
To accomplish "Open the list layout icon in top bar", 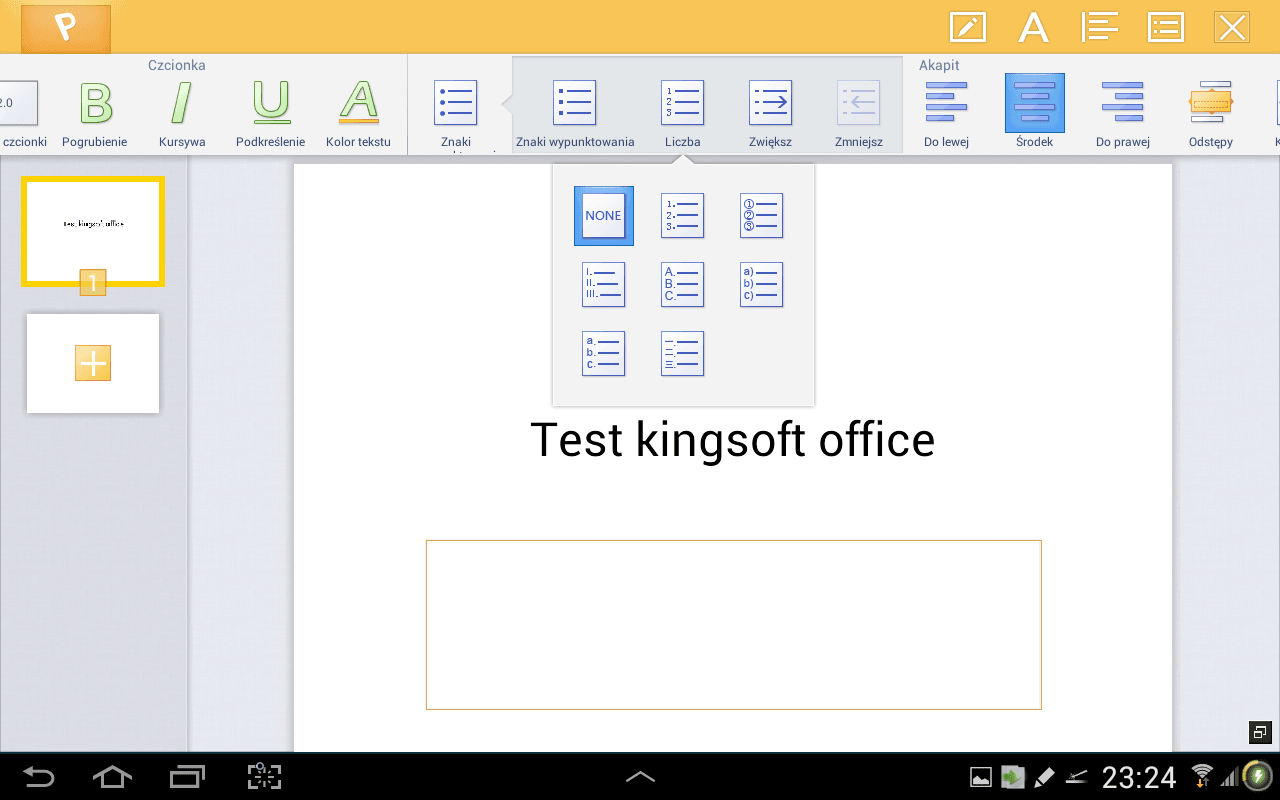I will coord(1165,27).
